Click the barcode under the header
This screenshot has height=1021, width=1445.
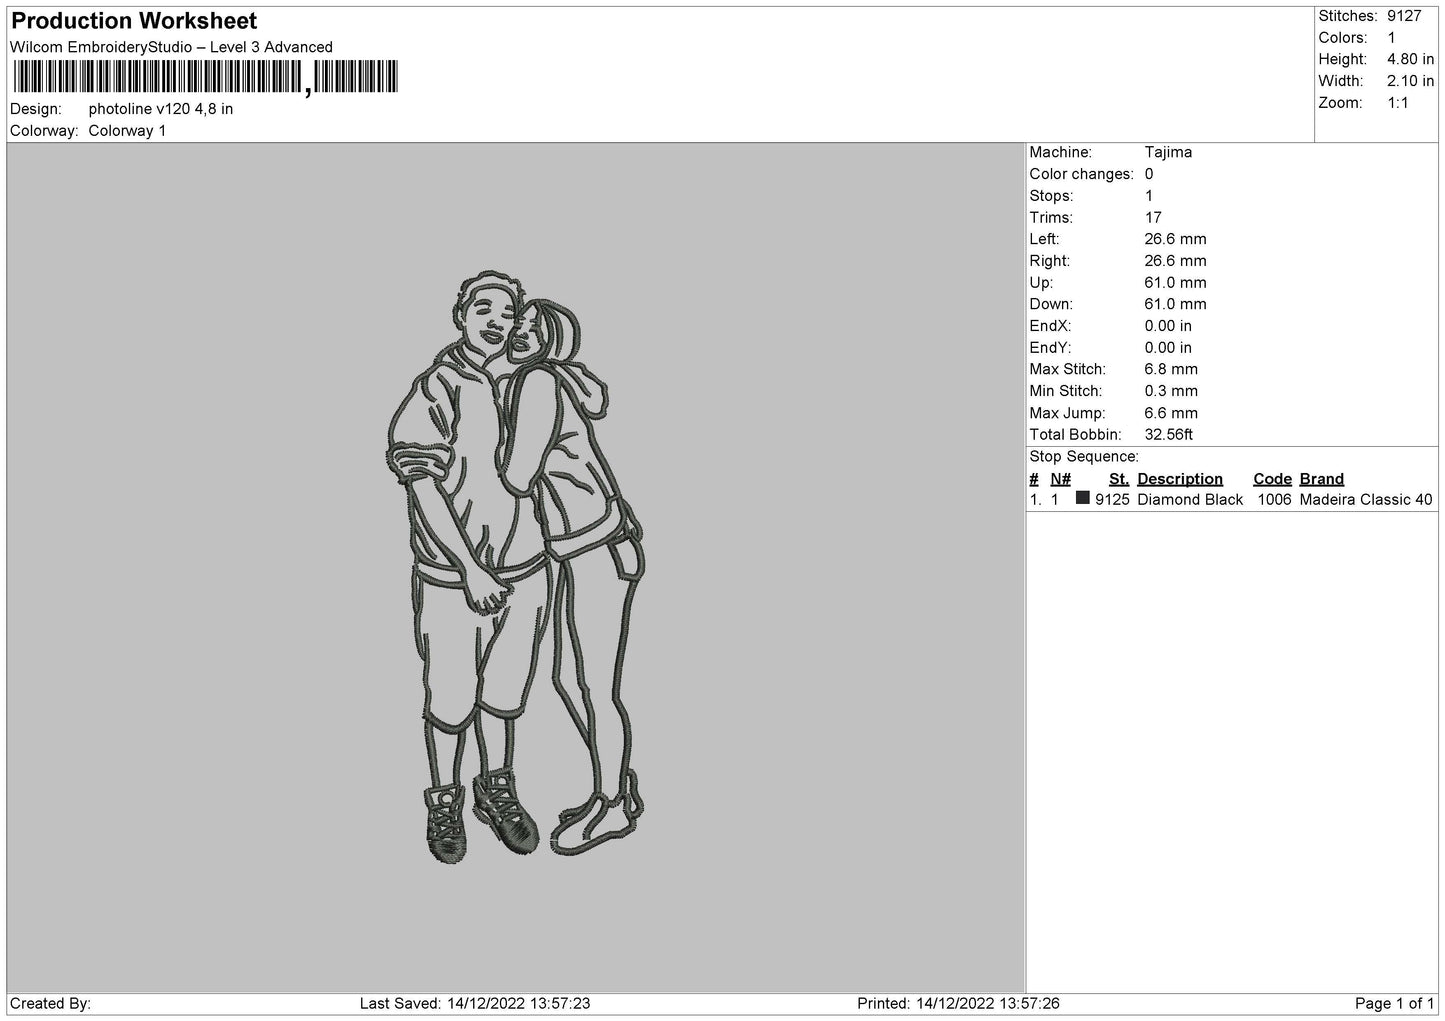(x=205, y=77)
